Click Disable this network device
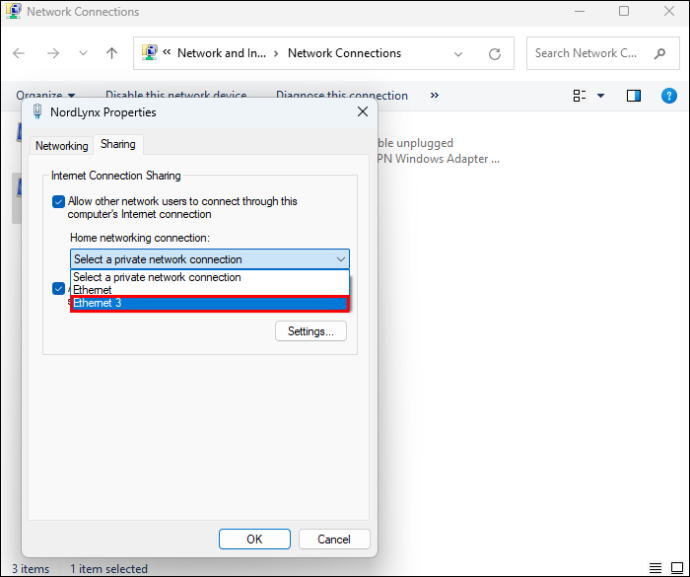This screenshot has height=577, width=690. pos(176,95)
